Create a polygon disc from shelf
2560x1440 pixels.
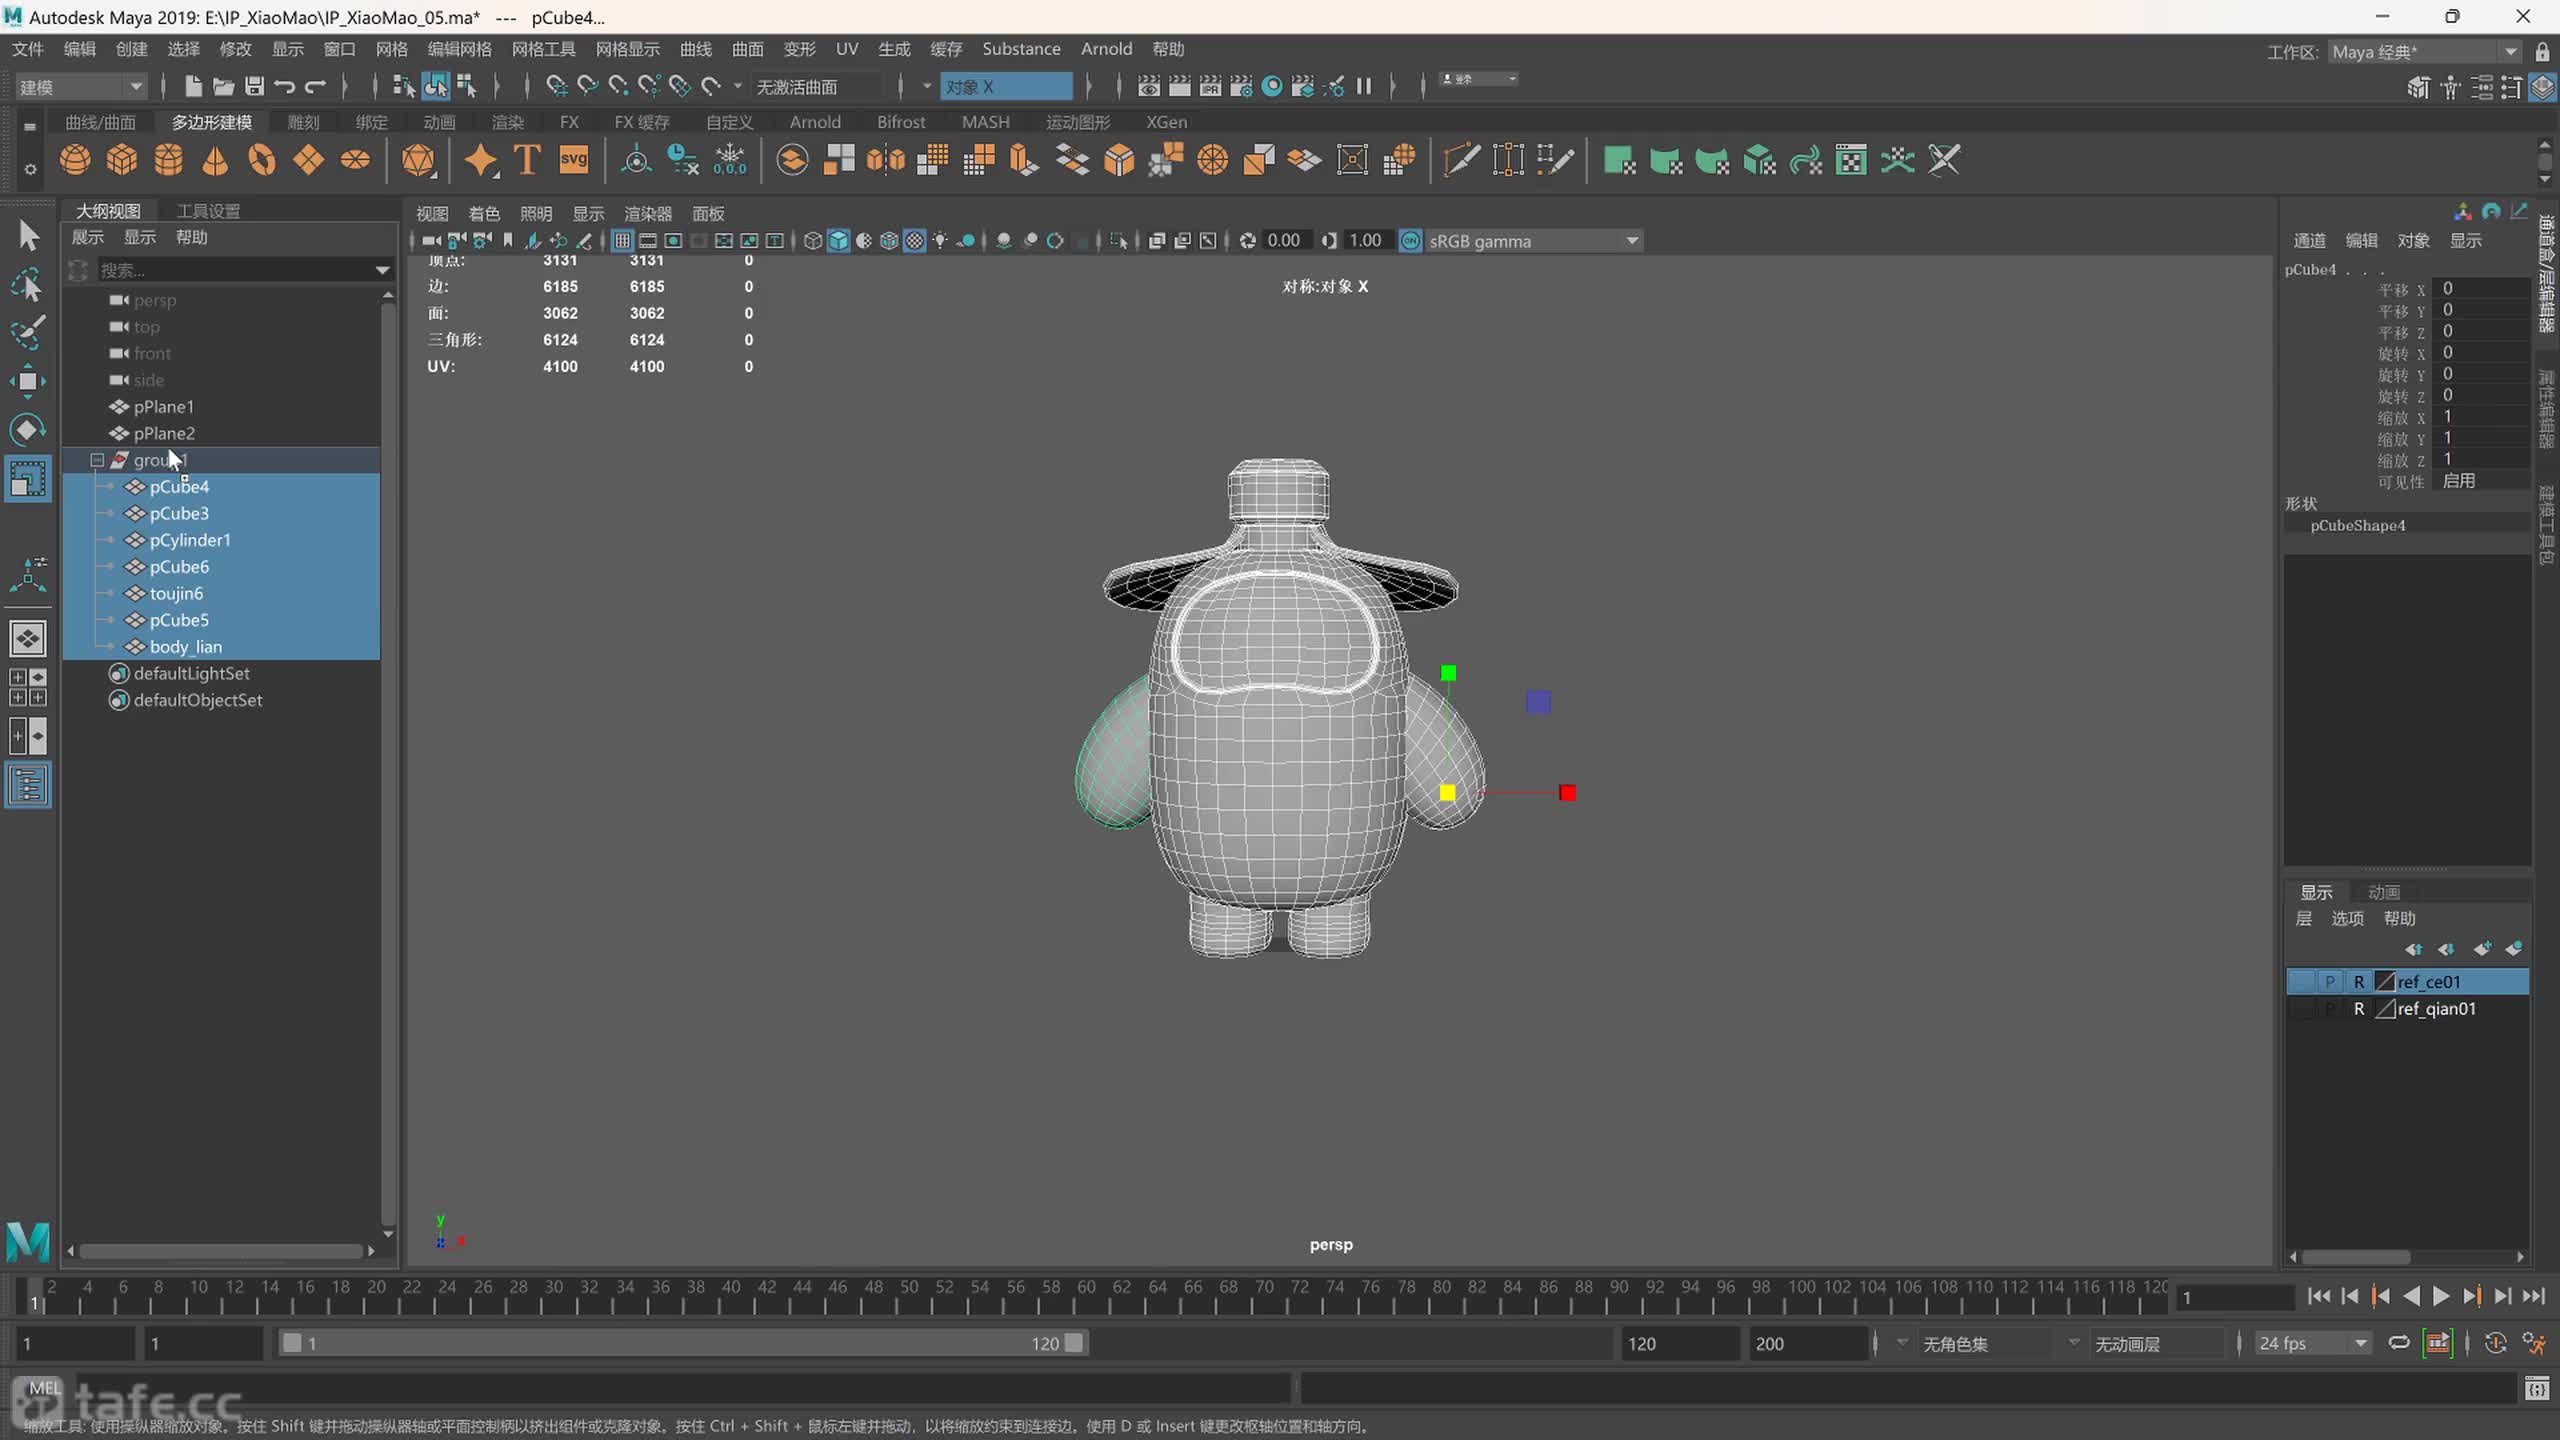[x=355, y=160]
